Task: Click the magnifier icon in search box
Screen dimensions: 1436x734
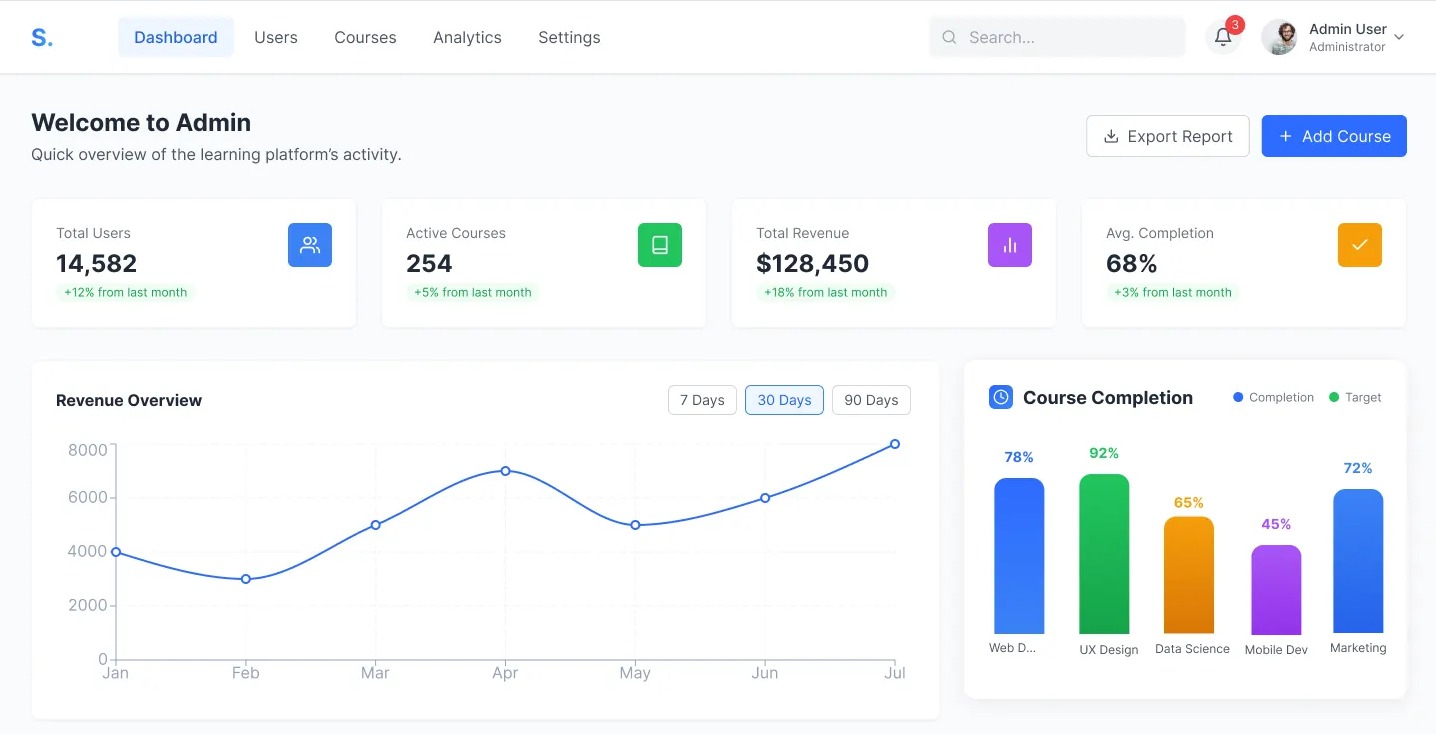Action: tap(949, 38)
